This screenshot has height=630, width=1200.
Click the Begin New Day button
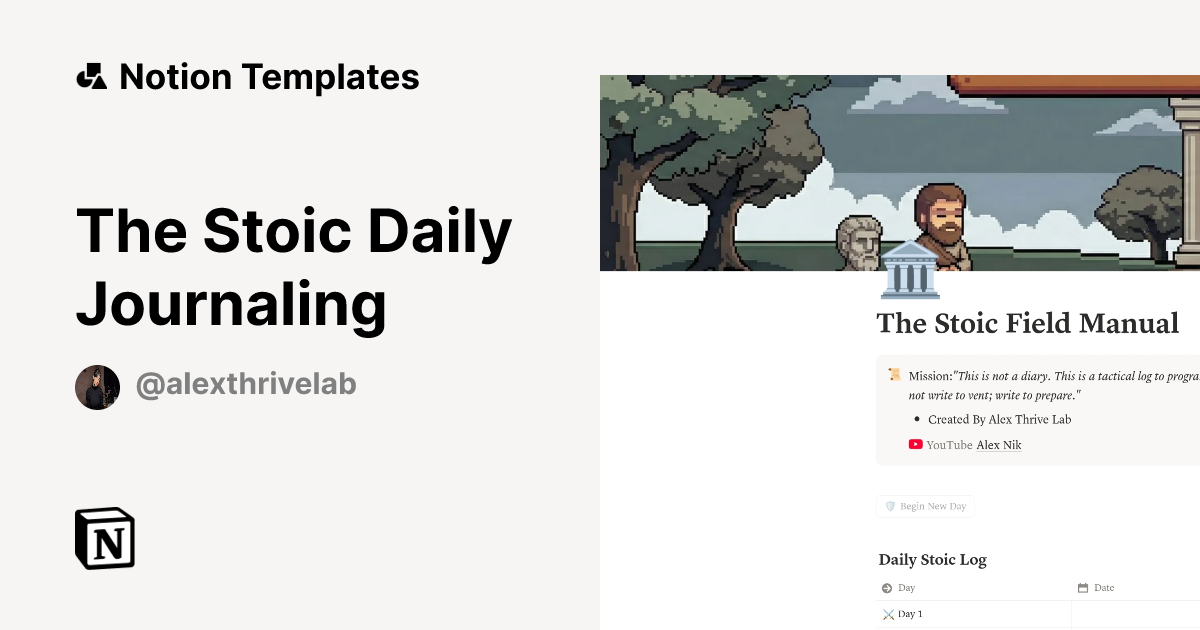(925, 506)
